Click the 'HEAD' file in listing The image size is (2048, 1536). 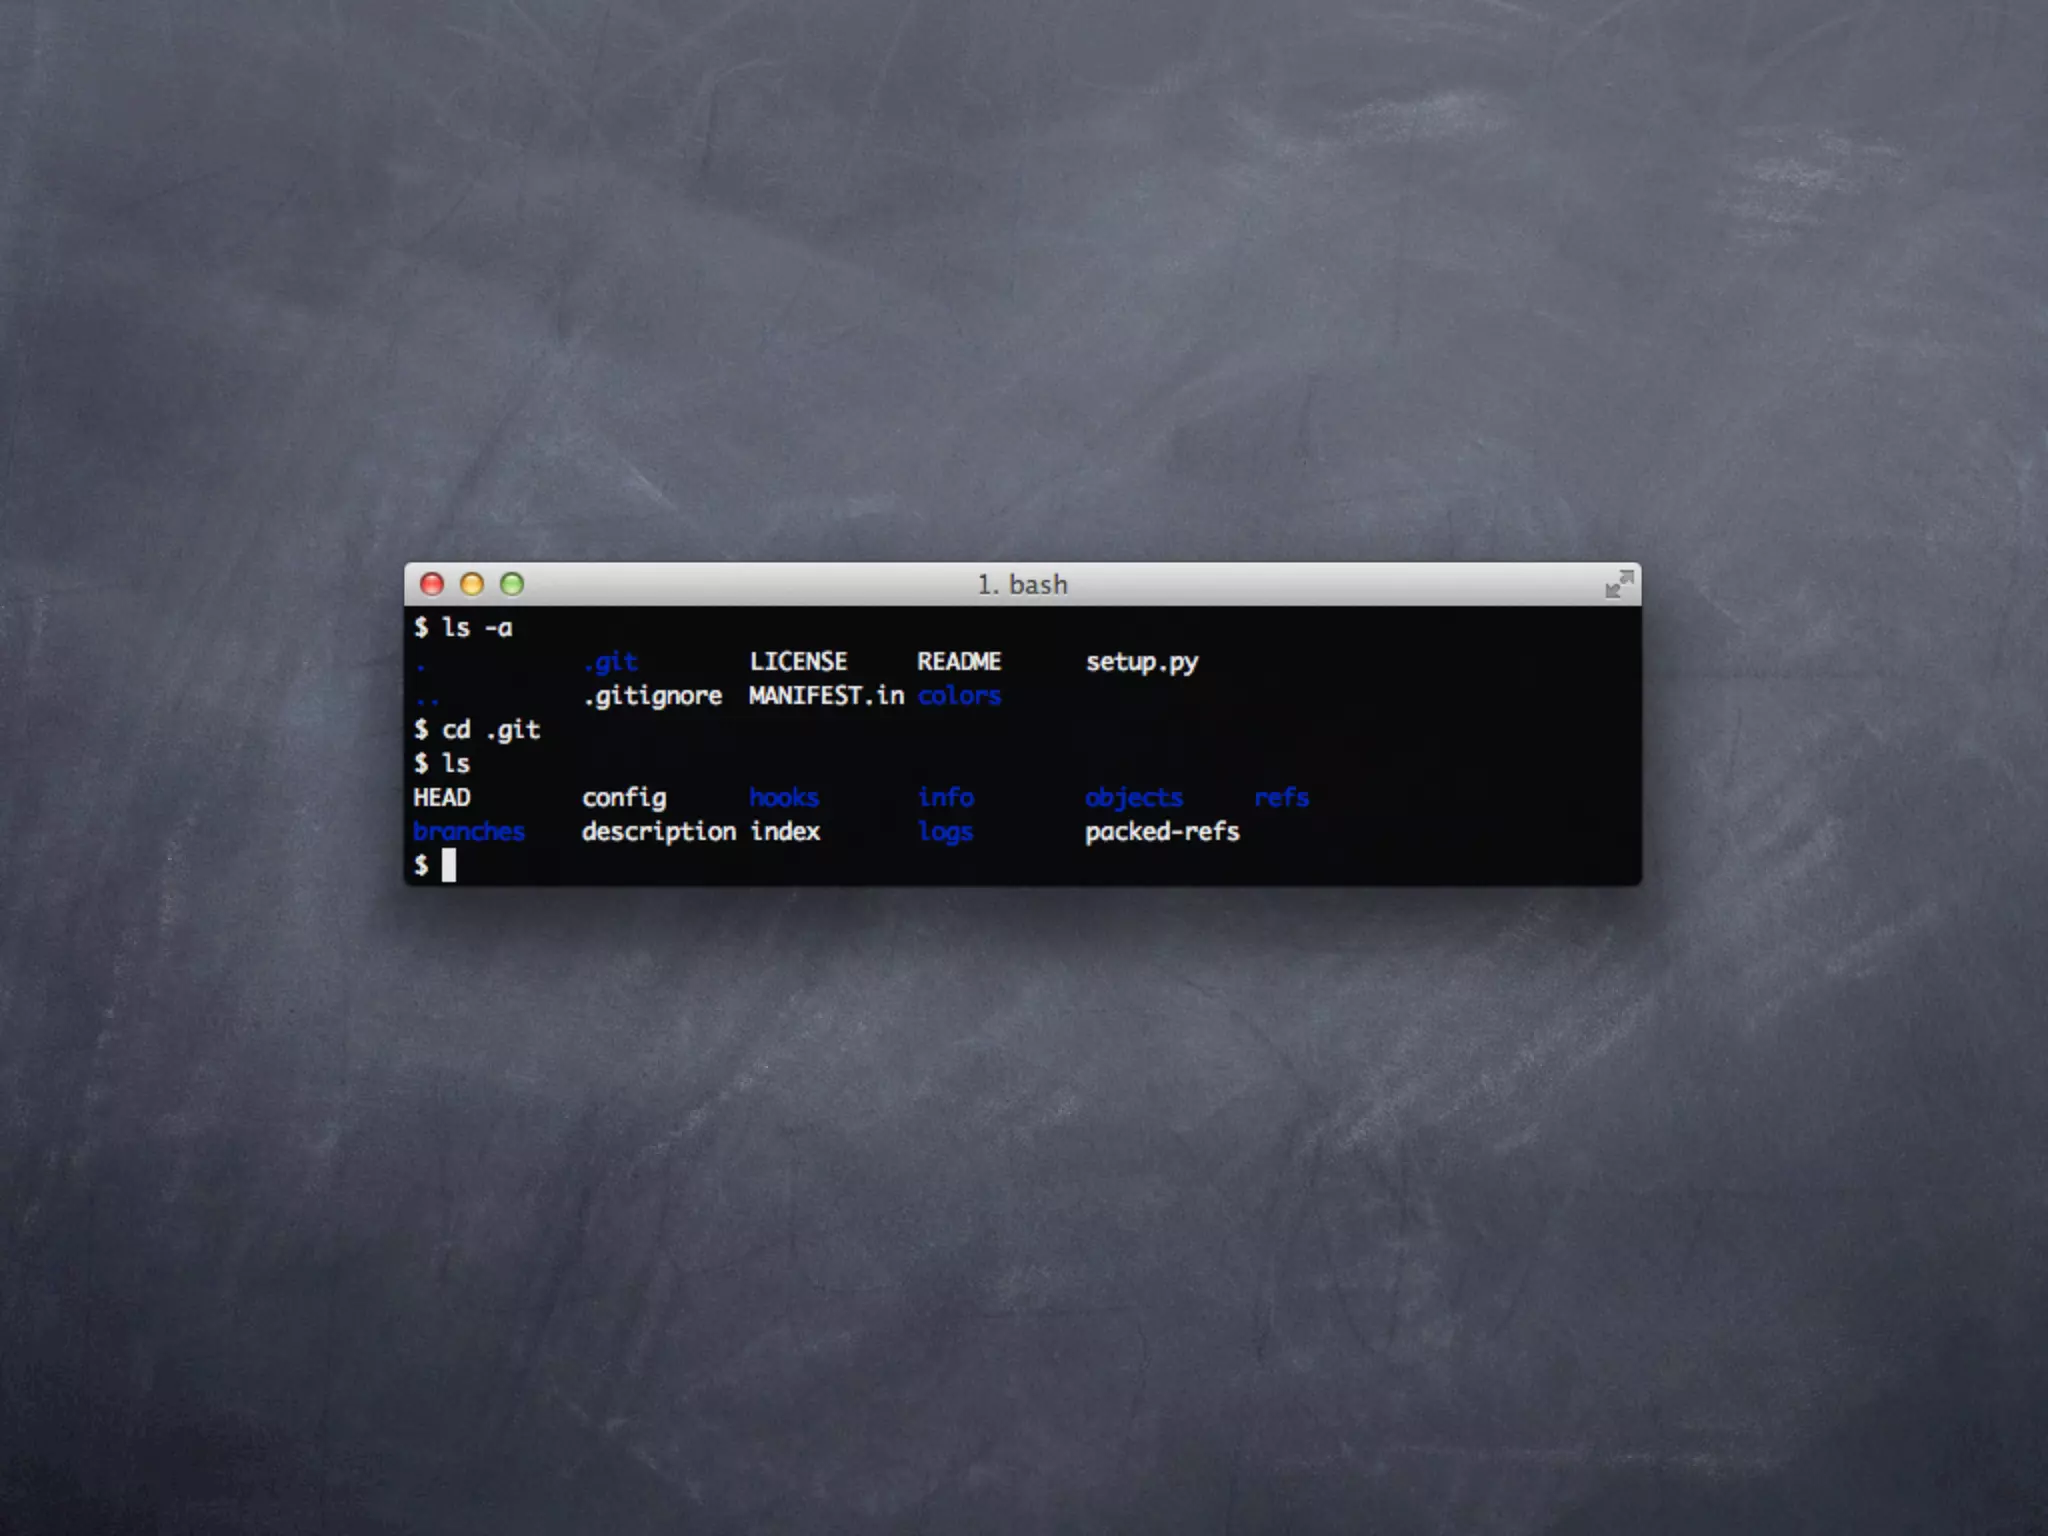[442, 798]
